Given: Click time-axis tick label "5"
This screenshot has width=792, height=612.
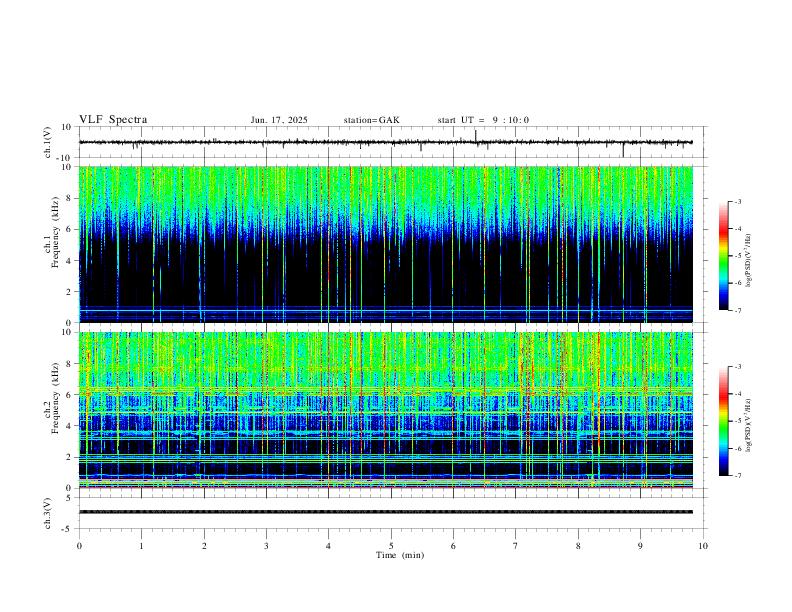Looking at the screenshot, I should click(x=391, y=546).
